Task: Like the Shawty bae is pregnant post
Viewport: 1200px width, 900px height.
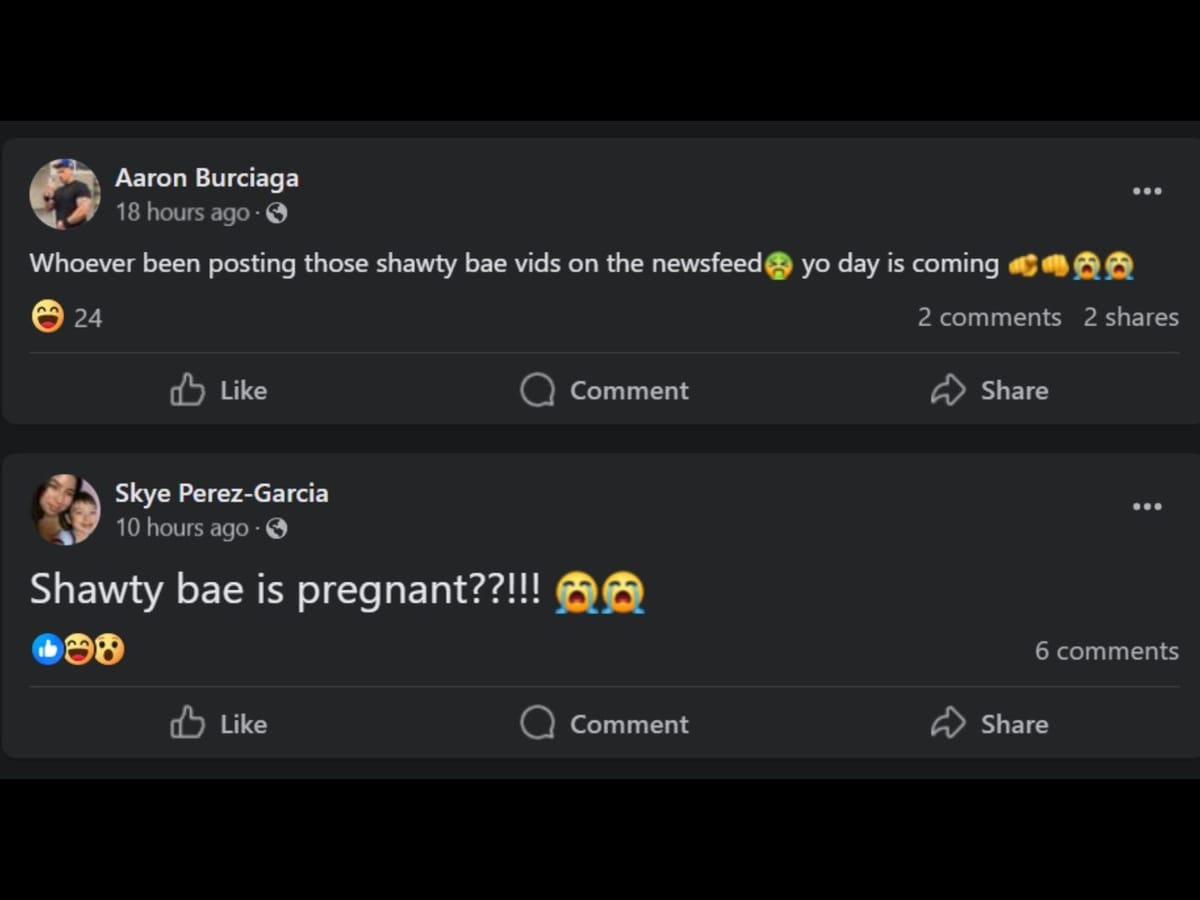Action: point(218,723)
